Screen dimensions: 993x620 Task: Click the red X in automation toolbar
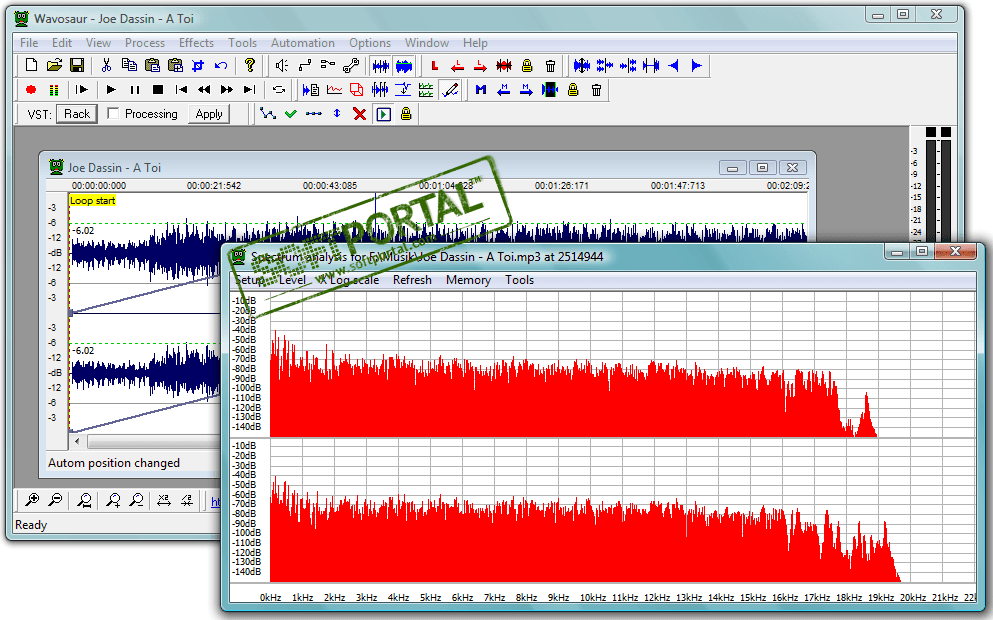click(359, 114)
